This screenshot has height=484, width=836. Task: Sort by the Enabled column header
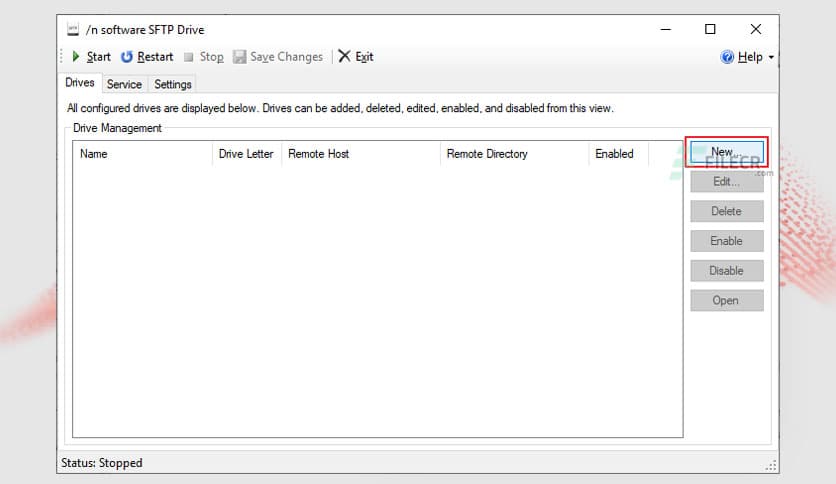[x=618, y=154]
